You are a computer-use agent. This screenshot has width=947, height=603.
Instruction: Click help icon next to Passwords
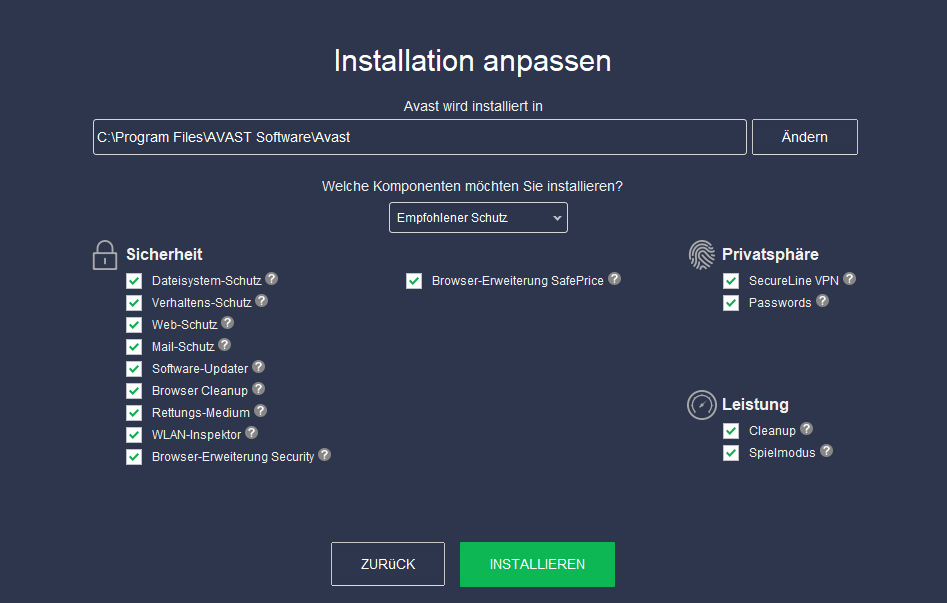[x=823, y=301]
